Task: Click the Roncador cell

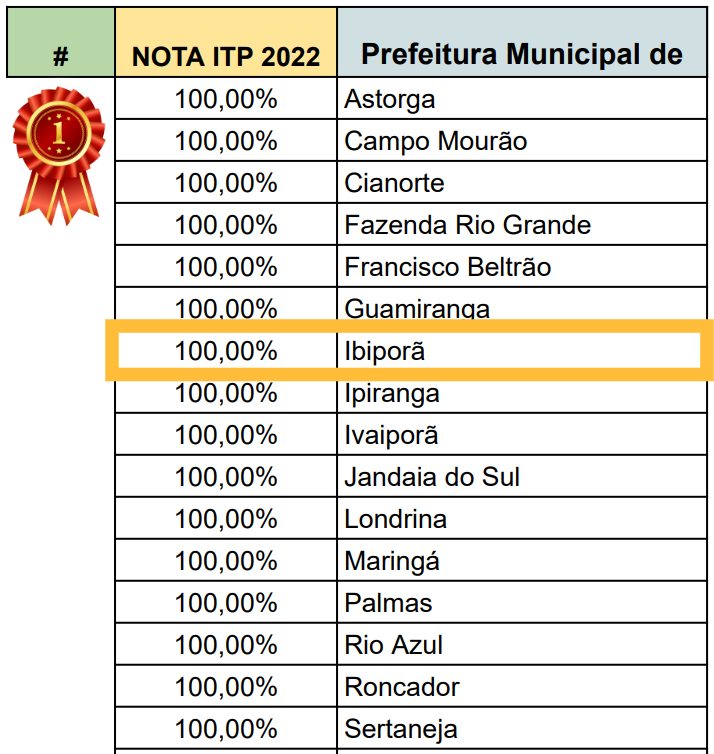Action: pos(522,687)
